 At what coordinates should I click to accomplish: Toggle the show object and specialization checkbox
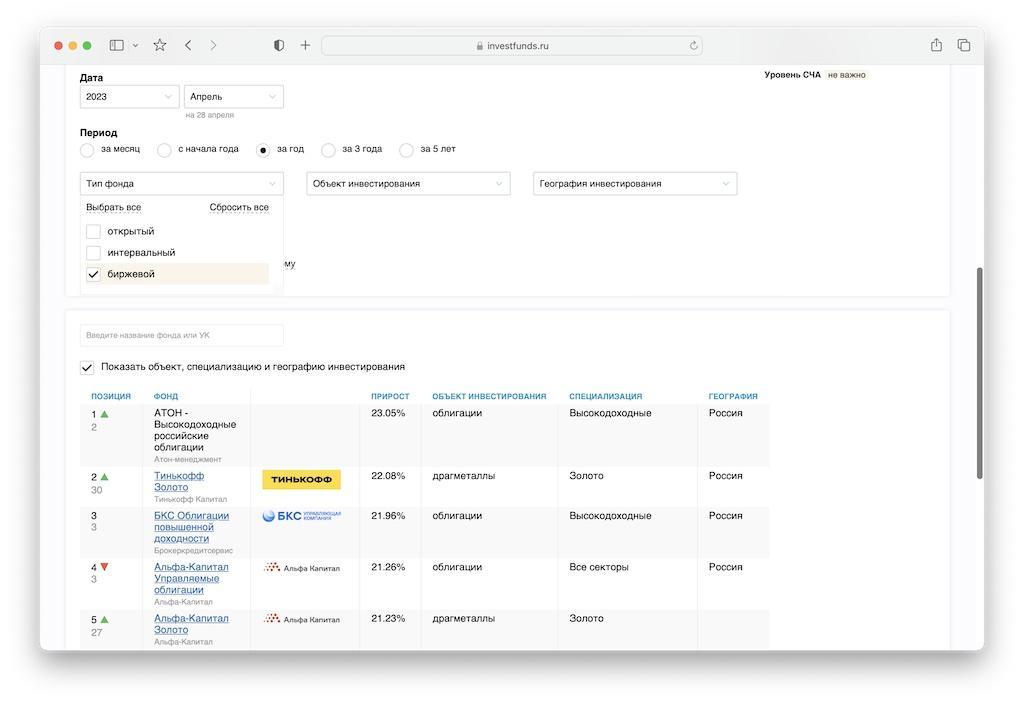[x=87, y=367]
